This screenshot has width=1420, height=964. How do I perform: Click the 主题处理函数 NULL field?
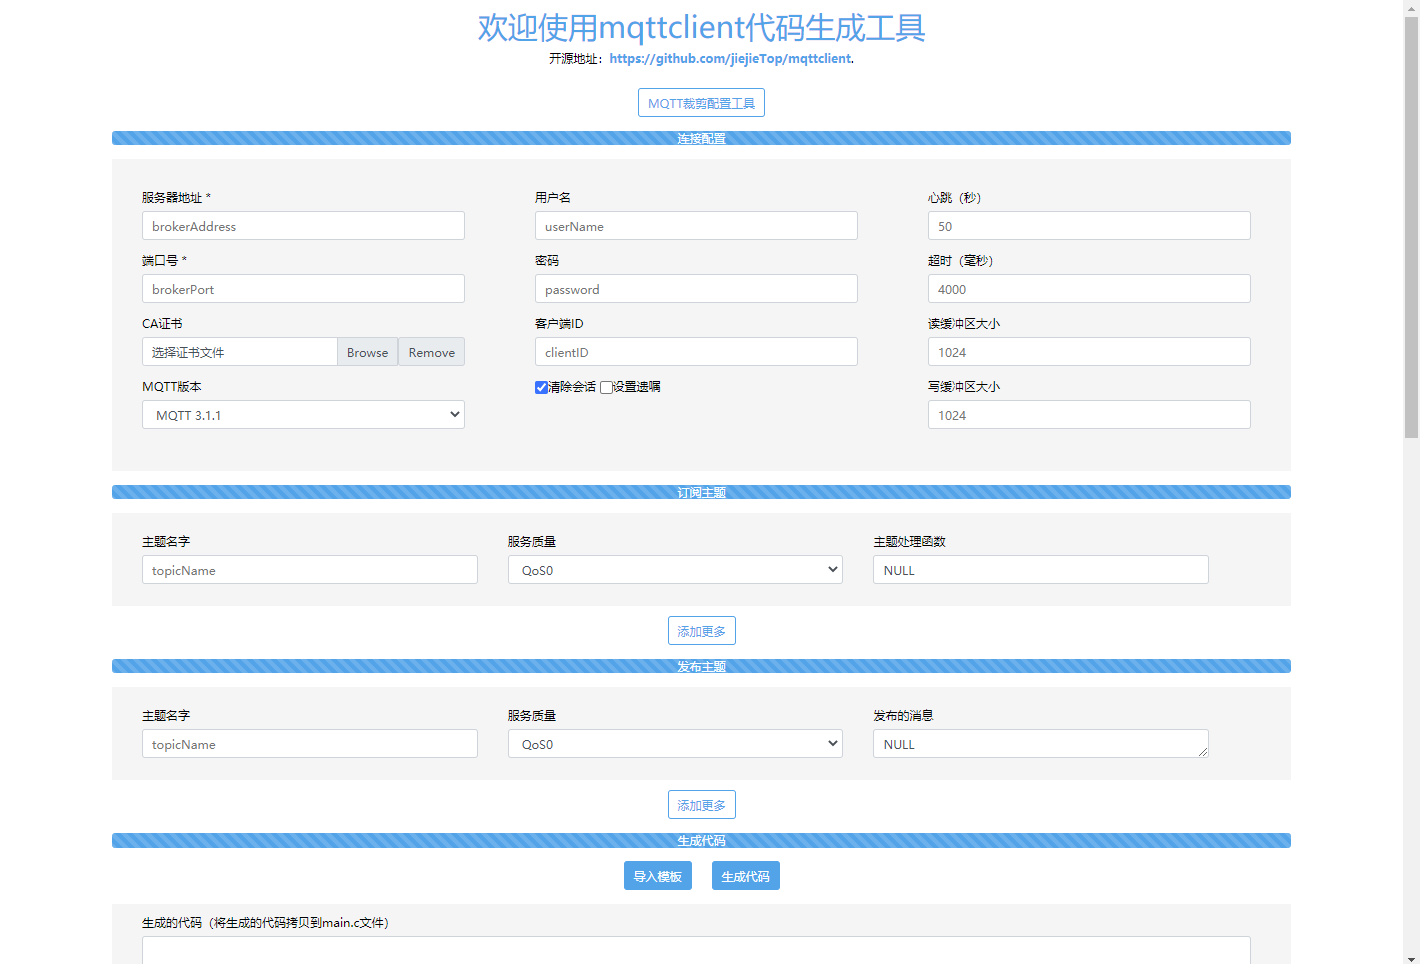[1040, 569]
